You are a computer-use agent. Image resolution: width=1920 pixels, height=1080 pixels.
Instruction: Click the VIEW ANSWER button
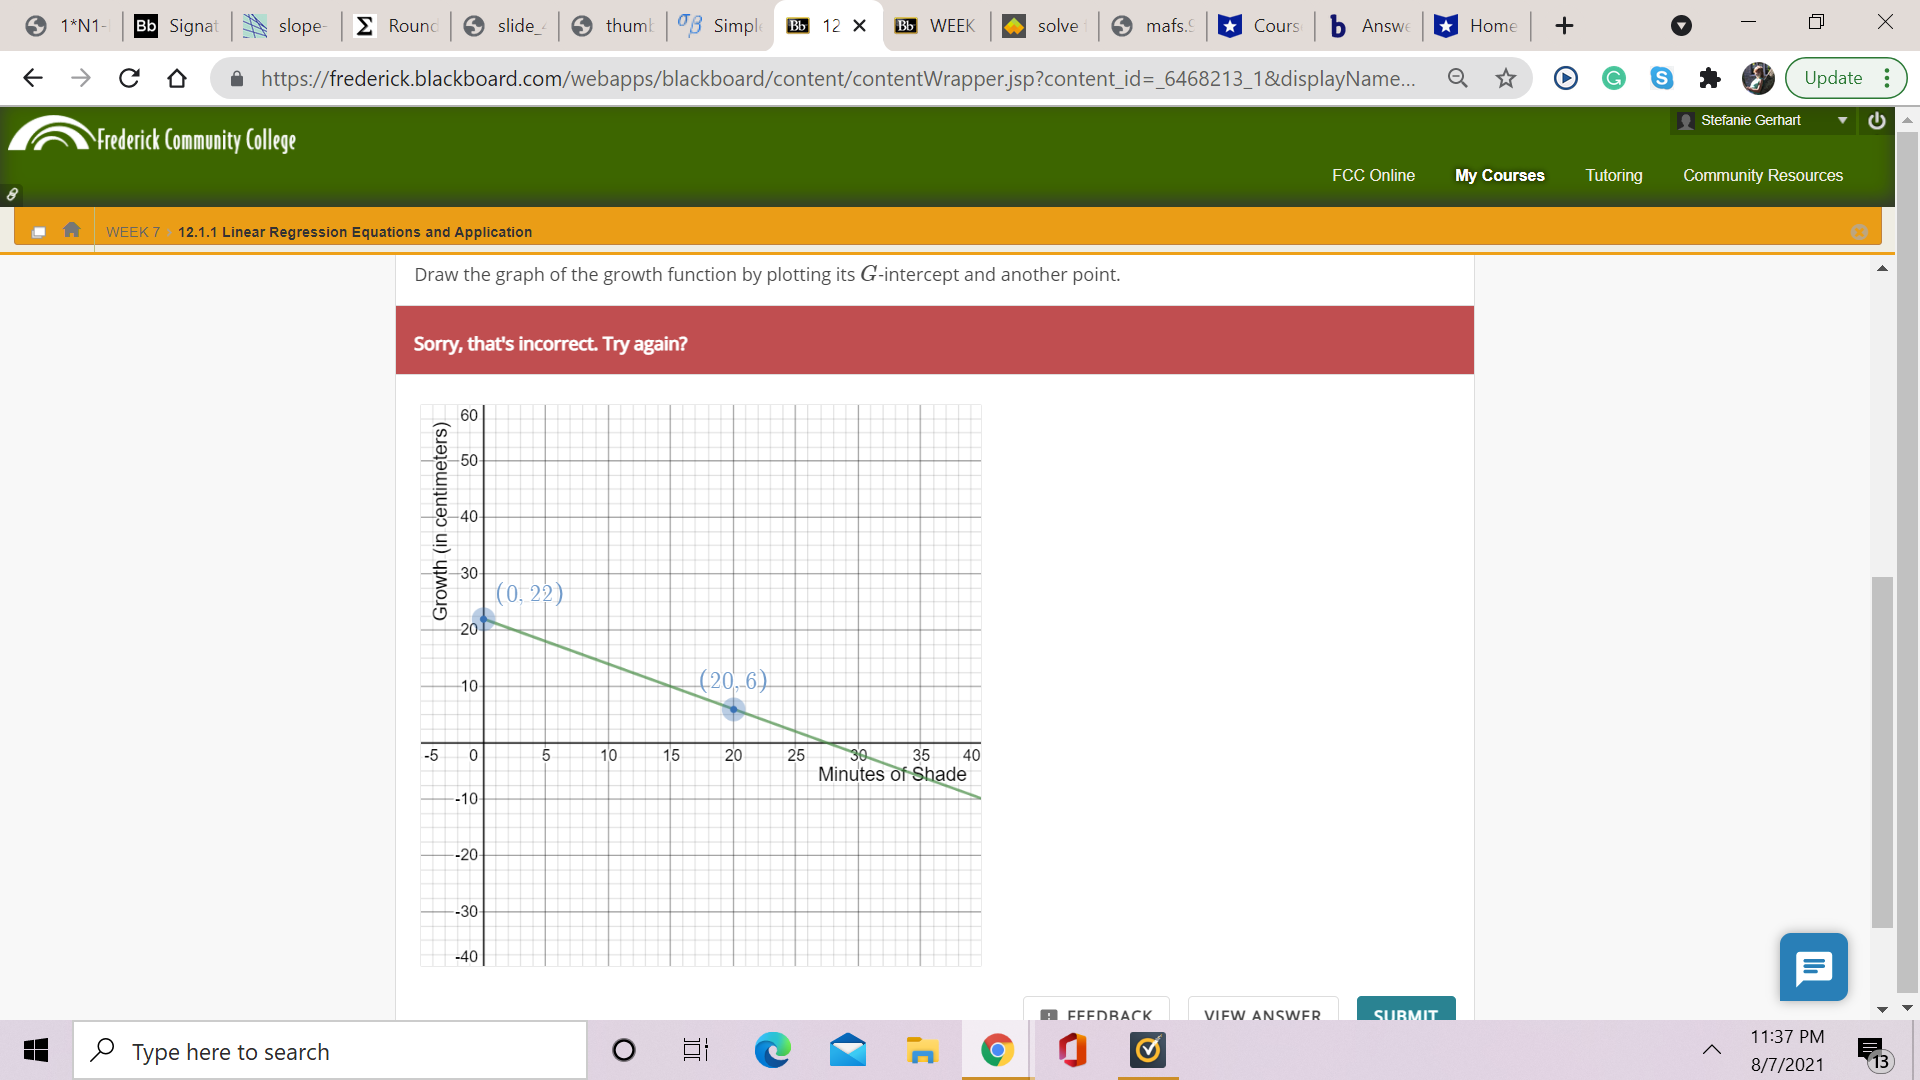pos(1262,1012)
